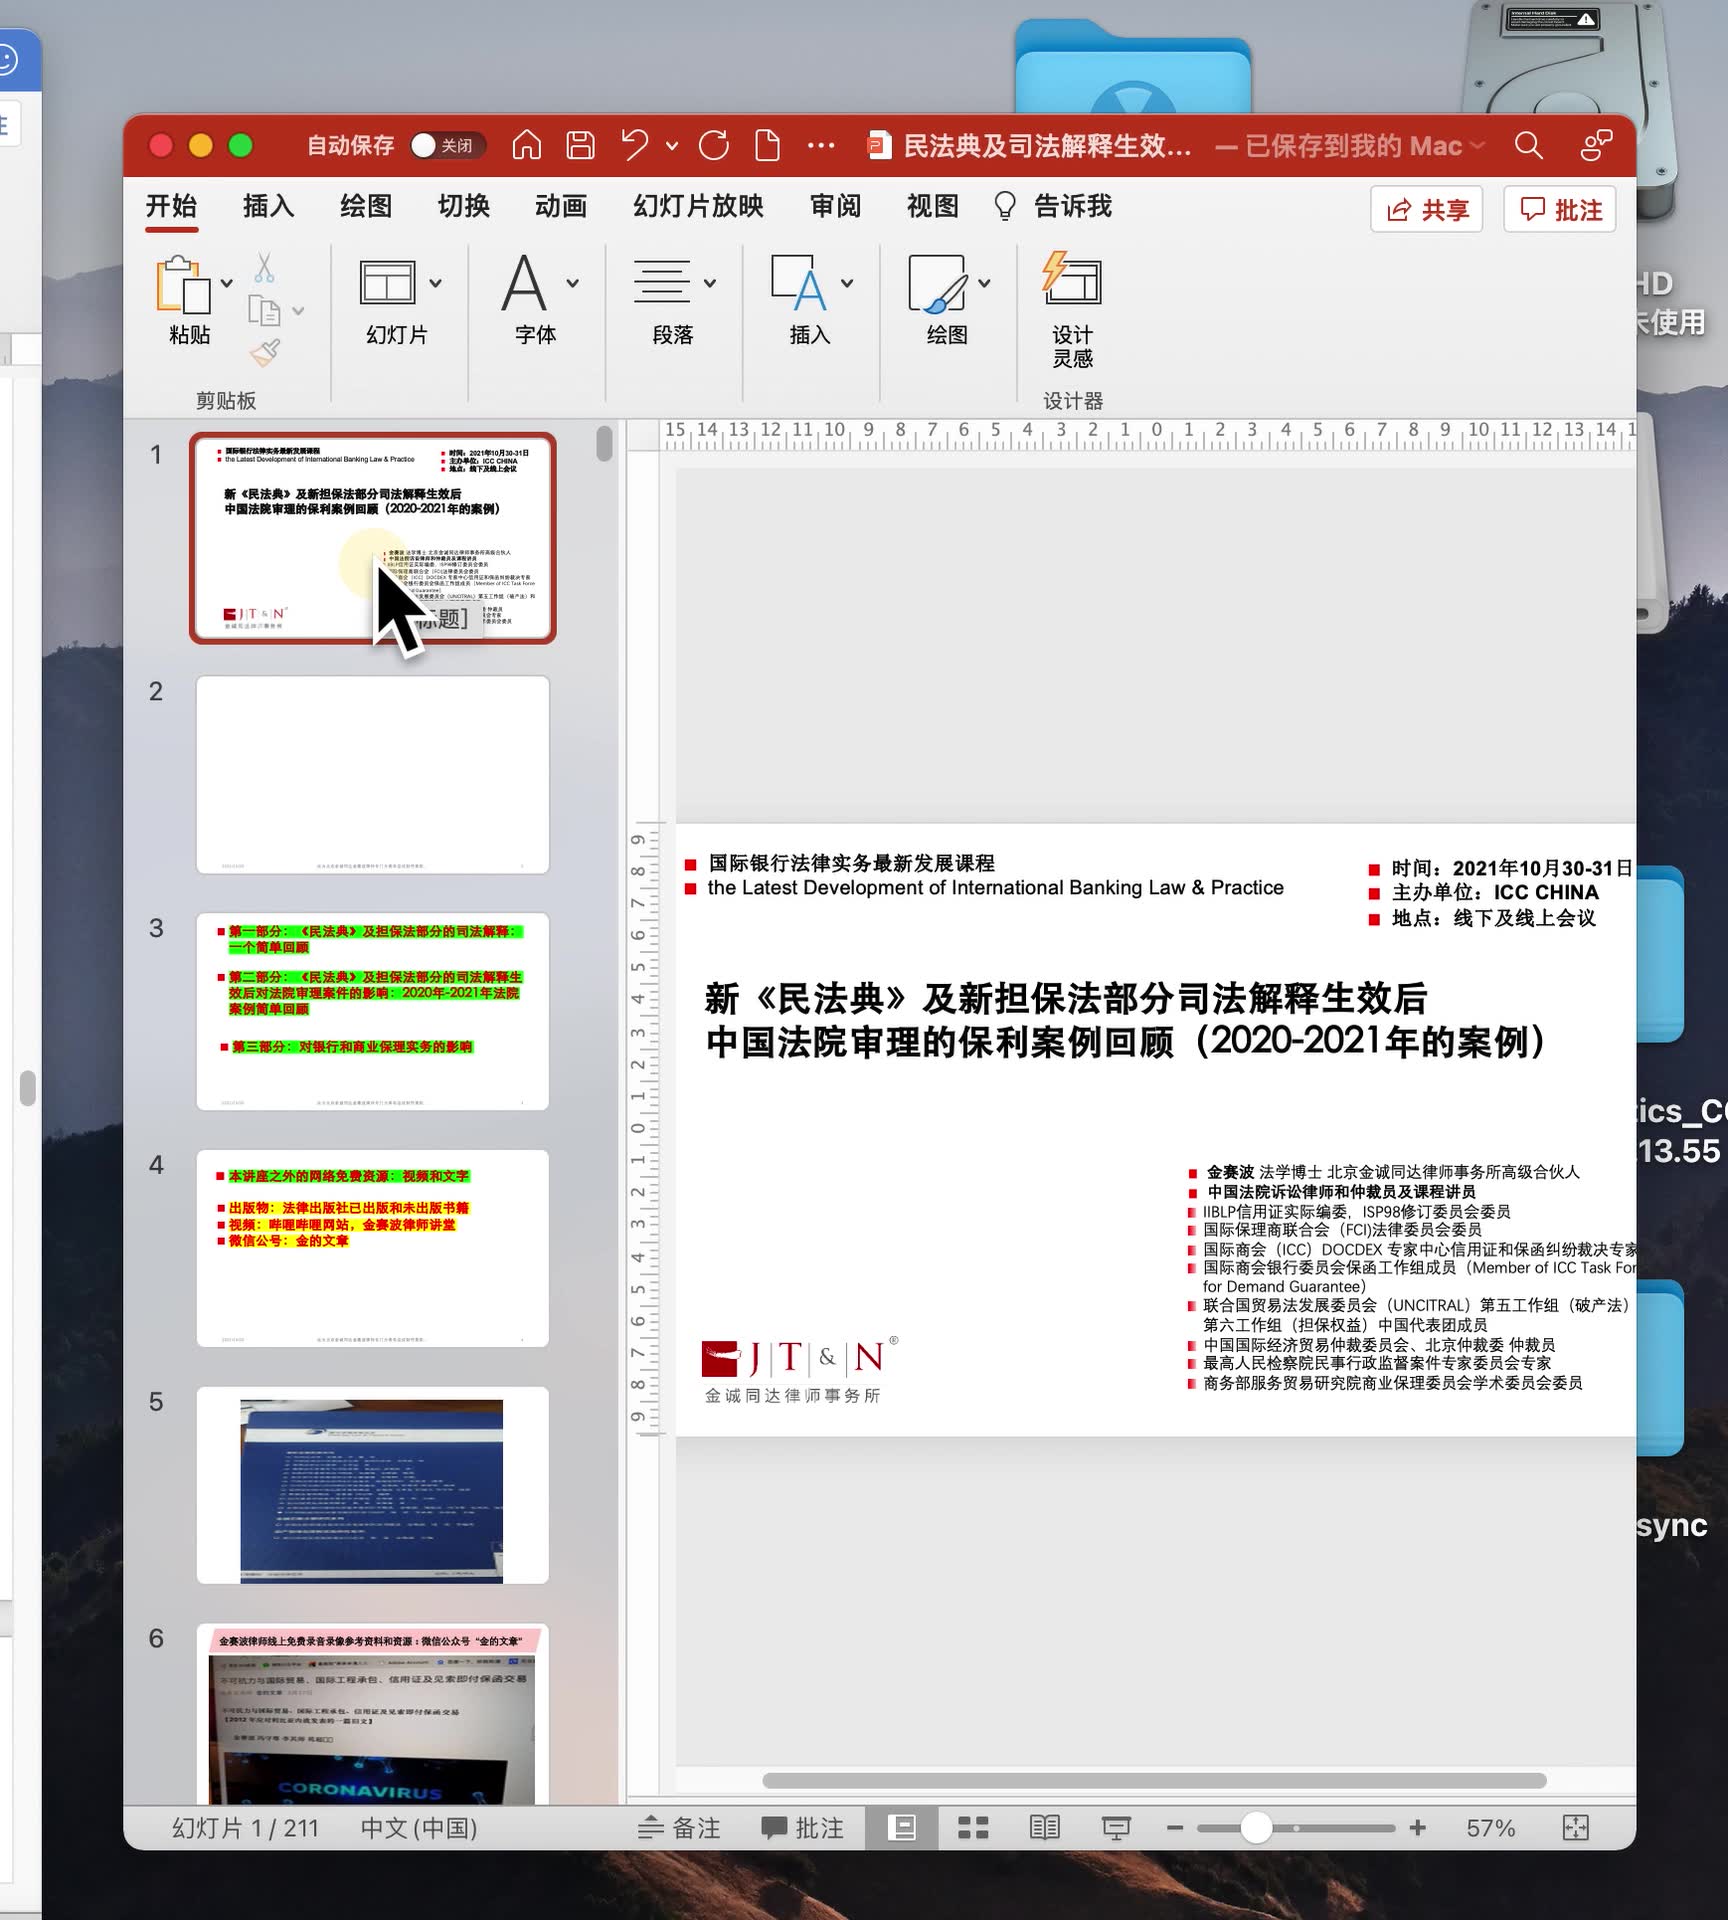Expand the ribbon 插入 dropdown arrow
Screen dimensions: 1728x1920
[847, 284]
